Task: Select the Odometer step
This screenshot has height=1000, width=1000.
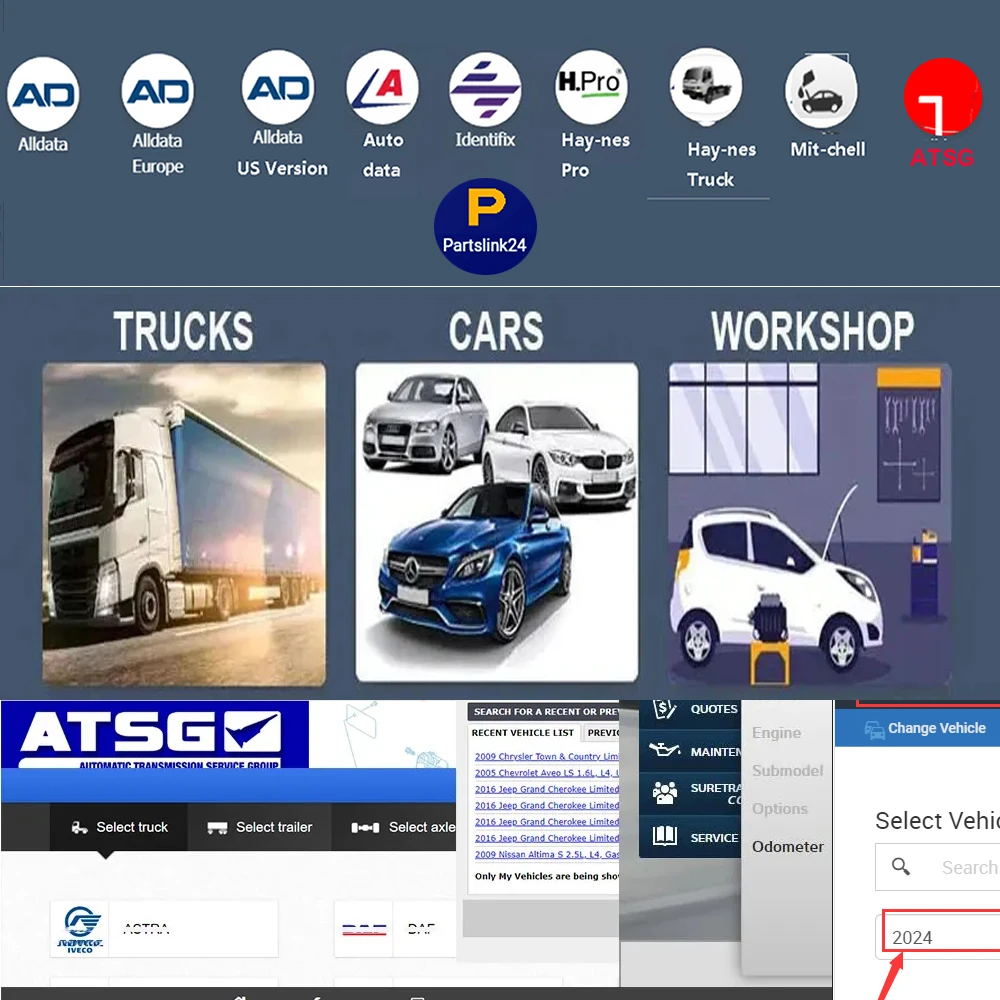Action: pos(788,846)
